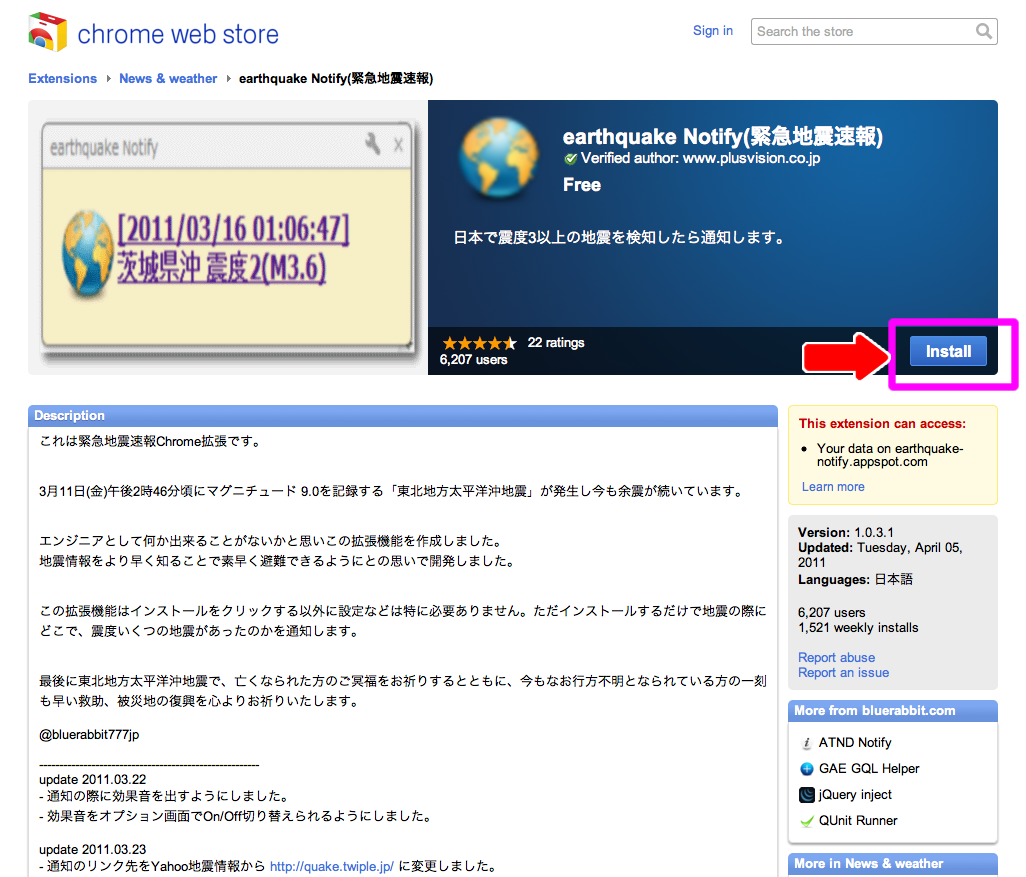Follow the quake.twiple.jp link
This screenshot has height=877, width=1026.
(x=332, y=867)
